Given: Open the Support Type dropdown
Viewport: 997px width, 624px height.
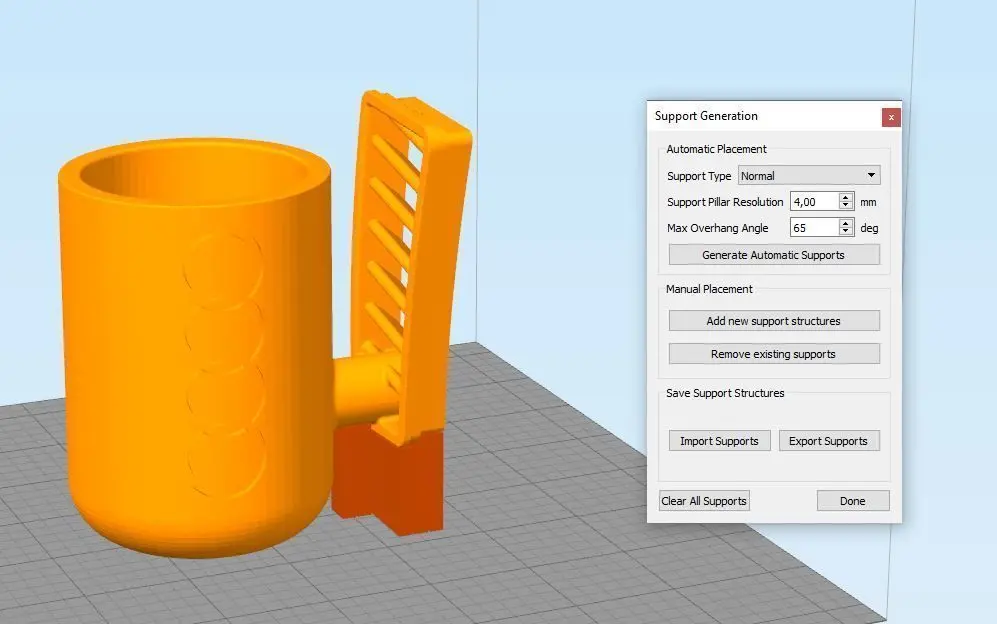Looking at the screenshot, I should pos(809,176).
